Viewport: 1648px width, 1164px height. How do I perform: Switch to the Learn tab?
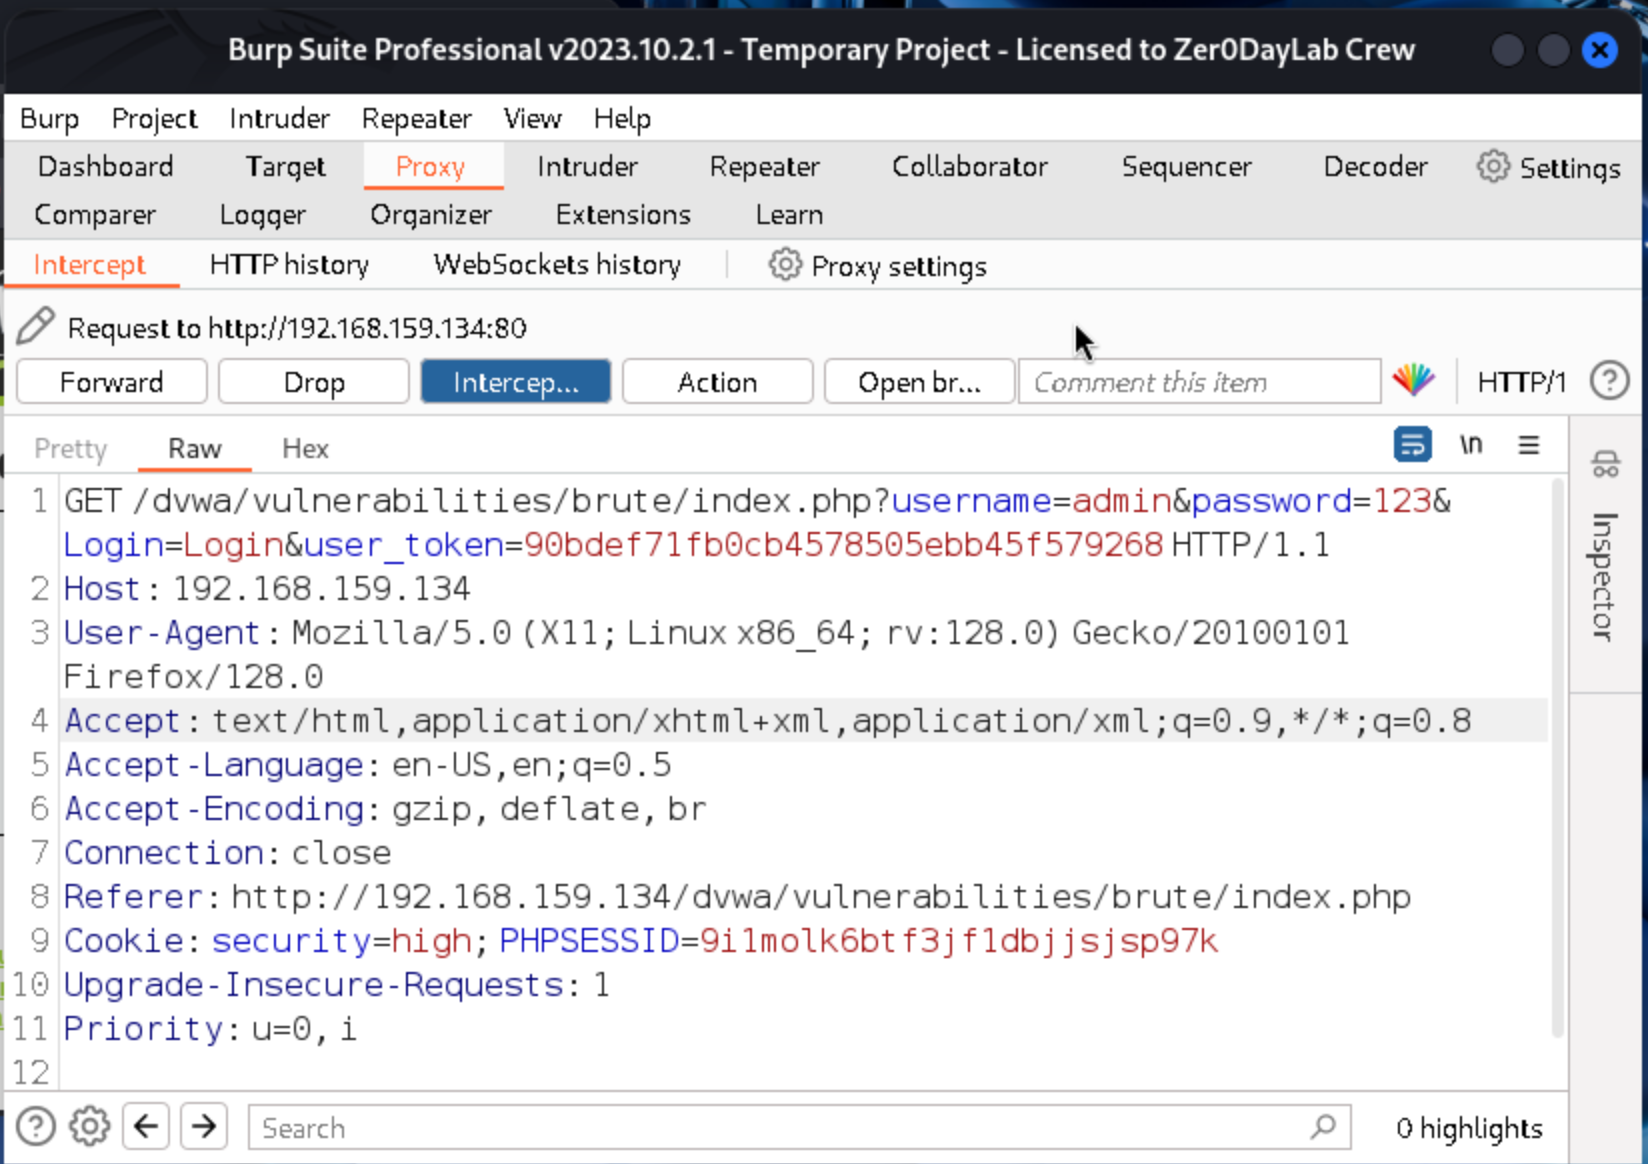(x=789, y=214)
